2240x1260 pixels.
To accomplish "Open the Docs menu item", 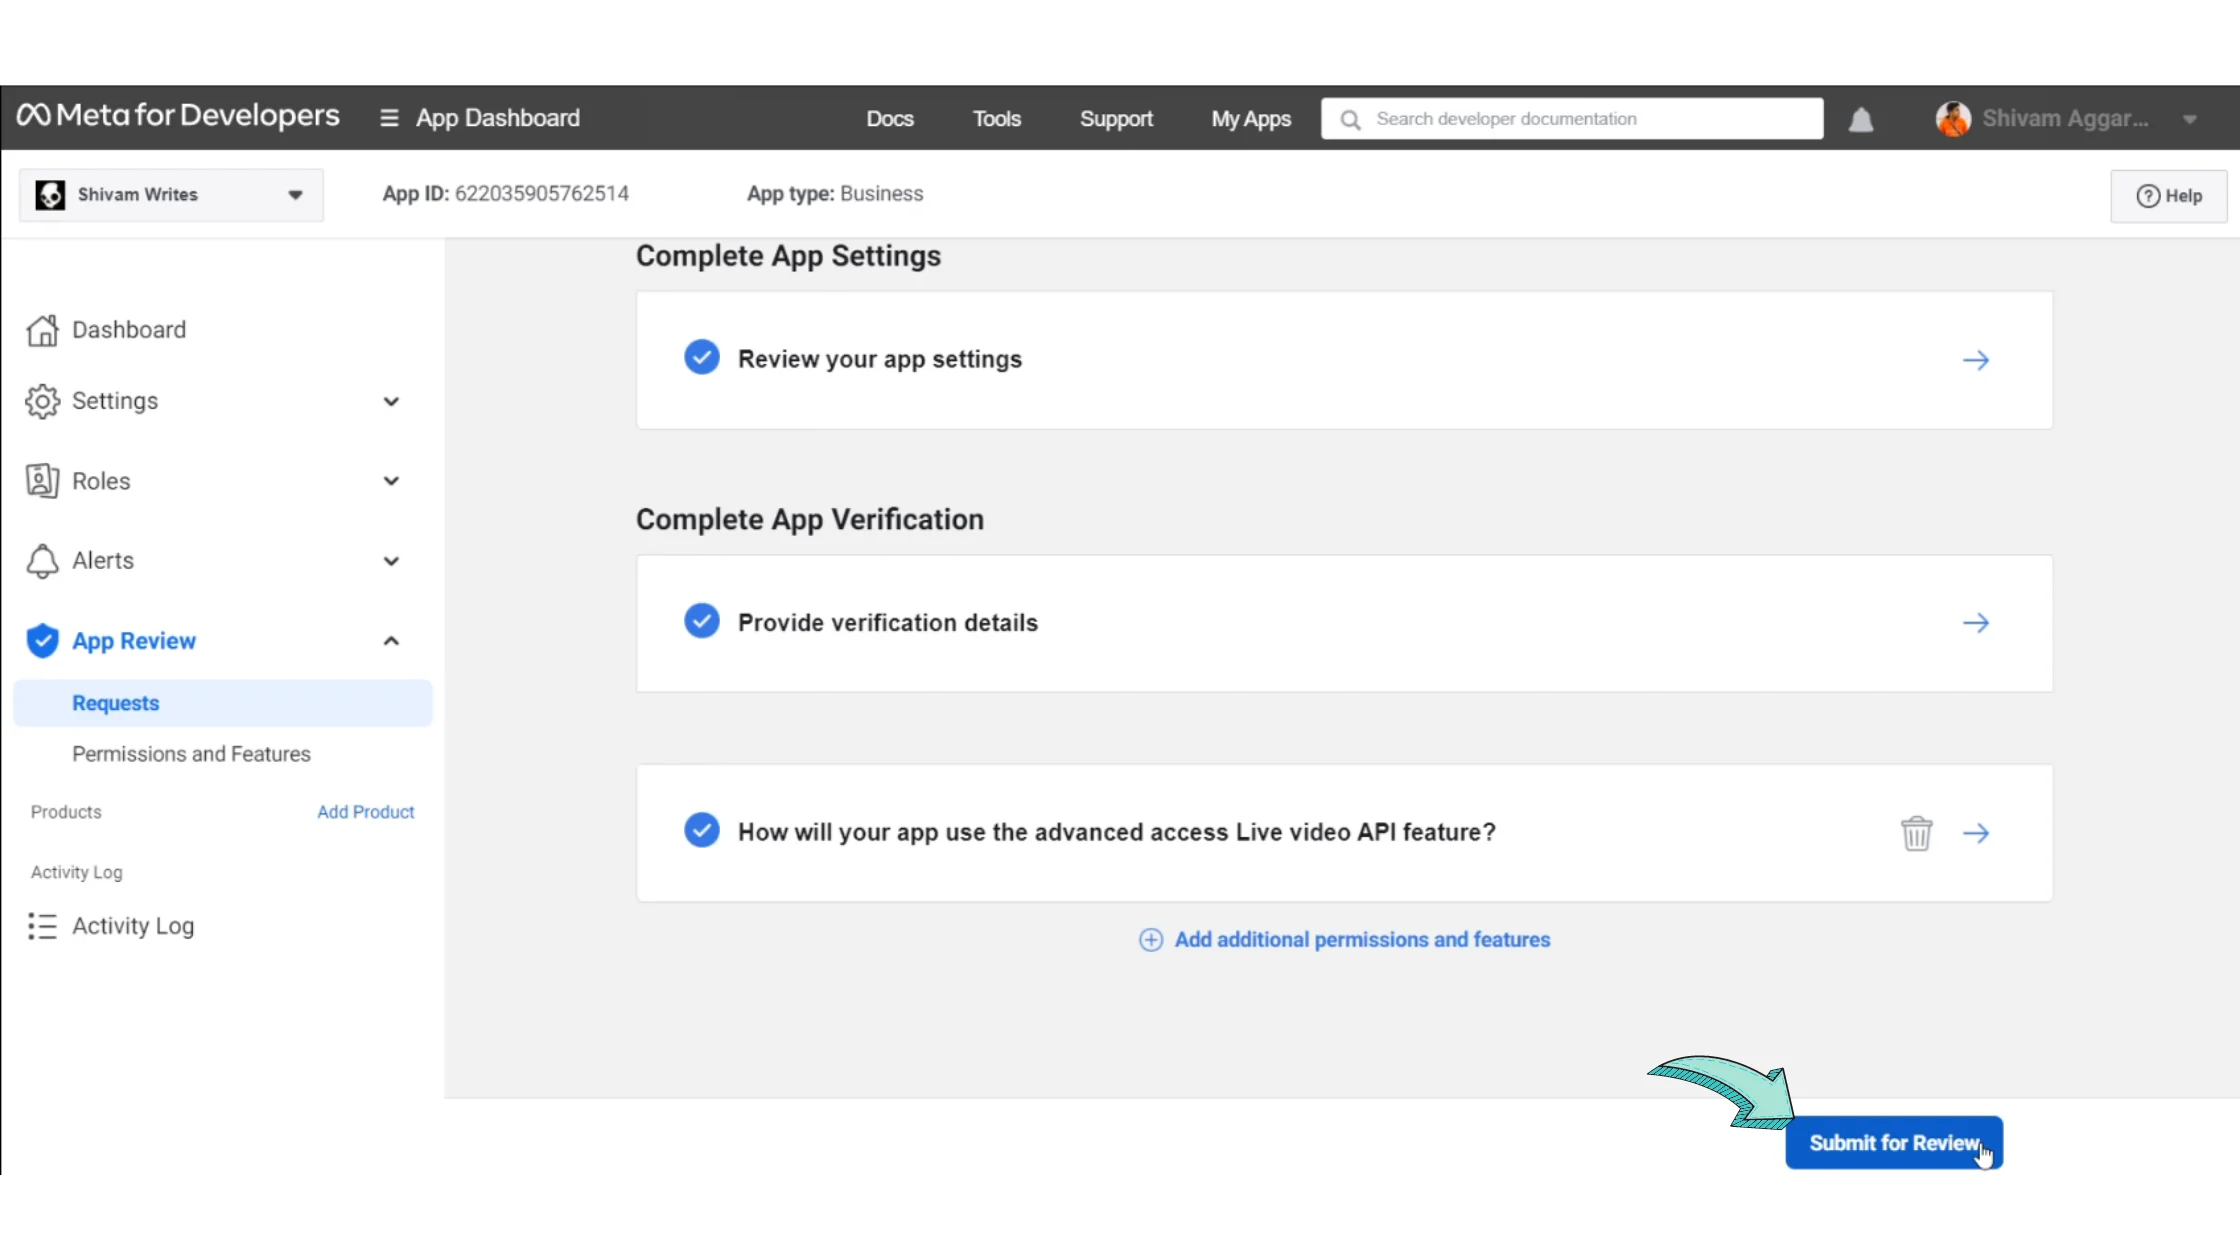I will click(x=889, y=119).
